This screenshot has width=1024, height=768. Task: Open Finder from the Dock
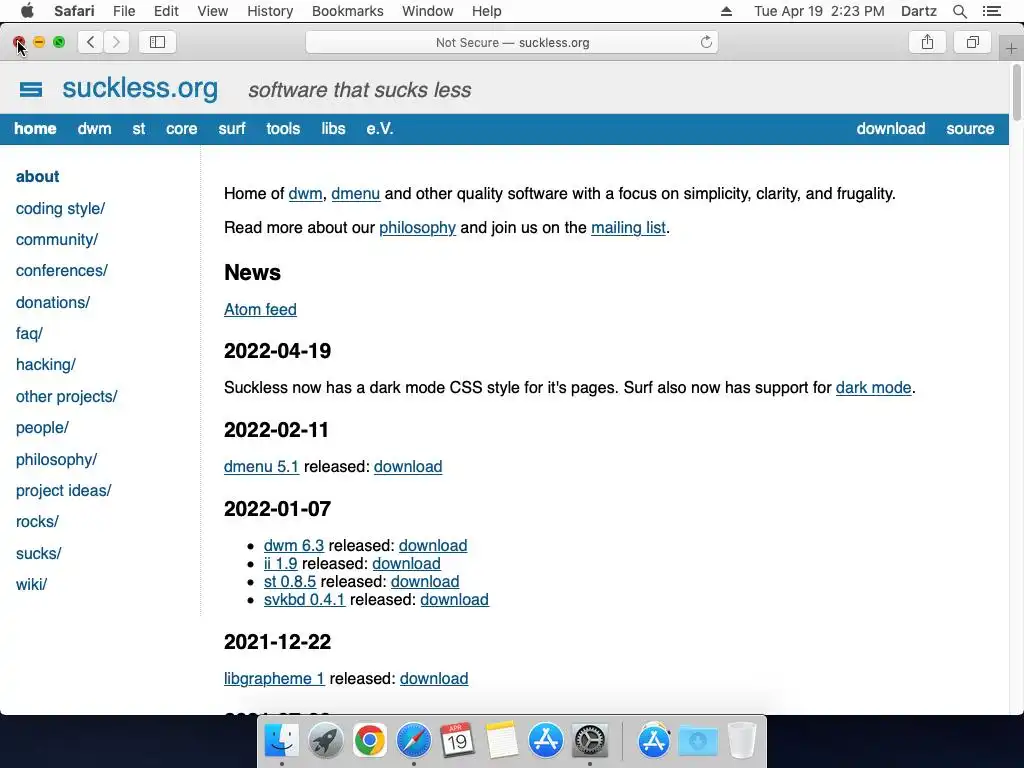pos(281,740)
